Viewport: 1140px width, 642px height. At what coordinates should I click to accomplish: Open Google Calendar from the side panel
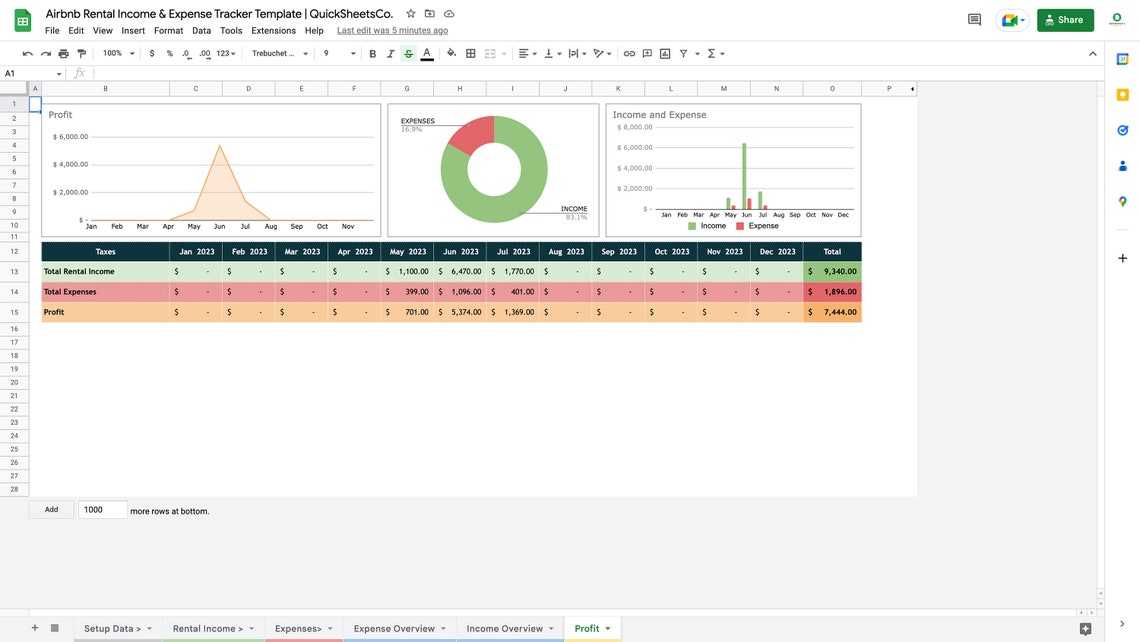tap(1122, 58)
